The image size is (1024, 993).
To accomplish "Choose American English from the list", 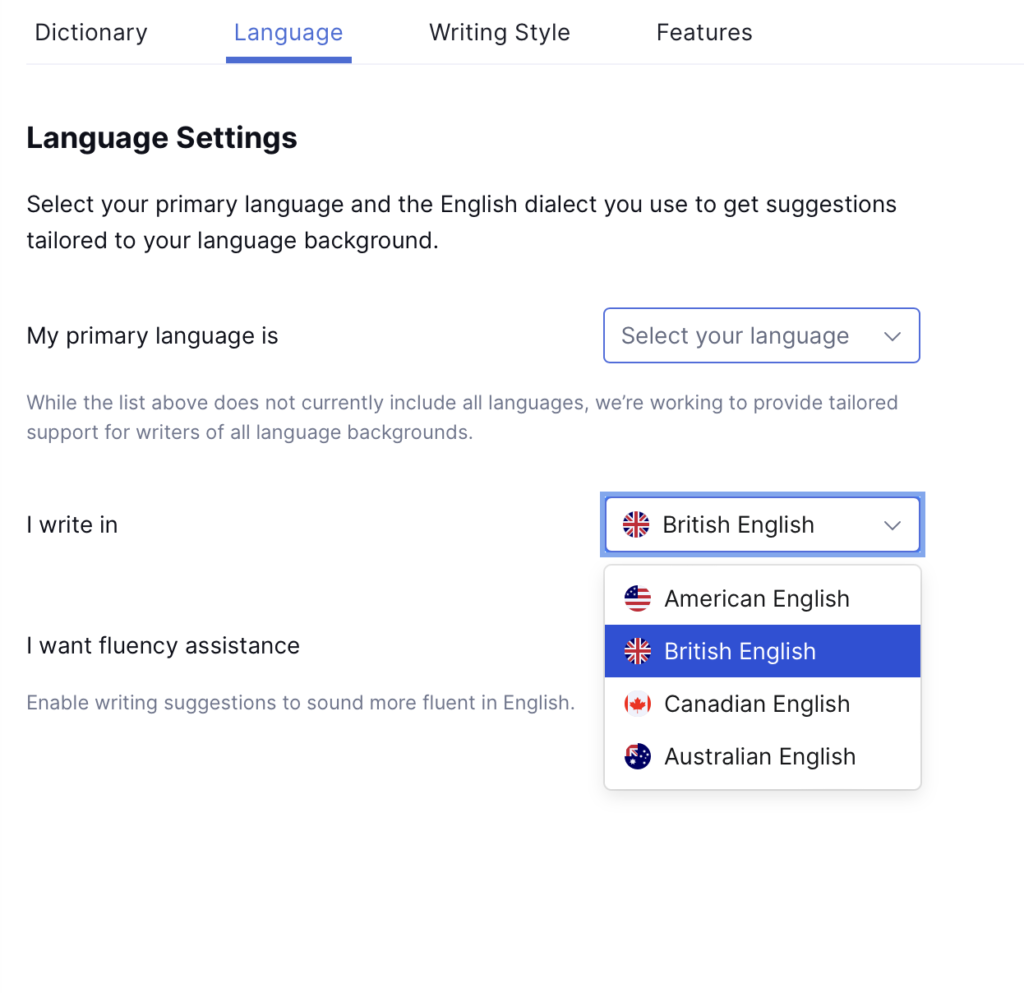I will 757,599.
